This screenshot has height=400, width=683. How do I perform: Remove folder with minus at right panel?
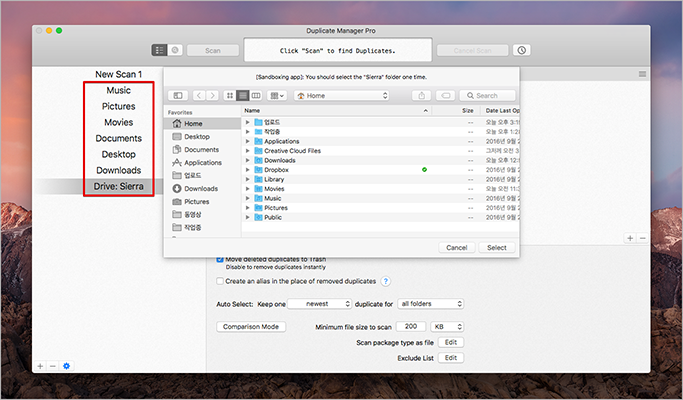tap(642, 238)
